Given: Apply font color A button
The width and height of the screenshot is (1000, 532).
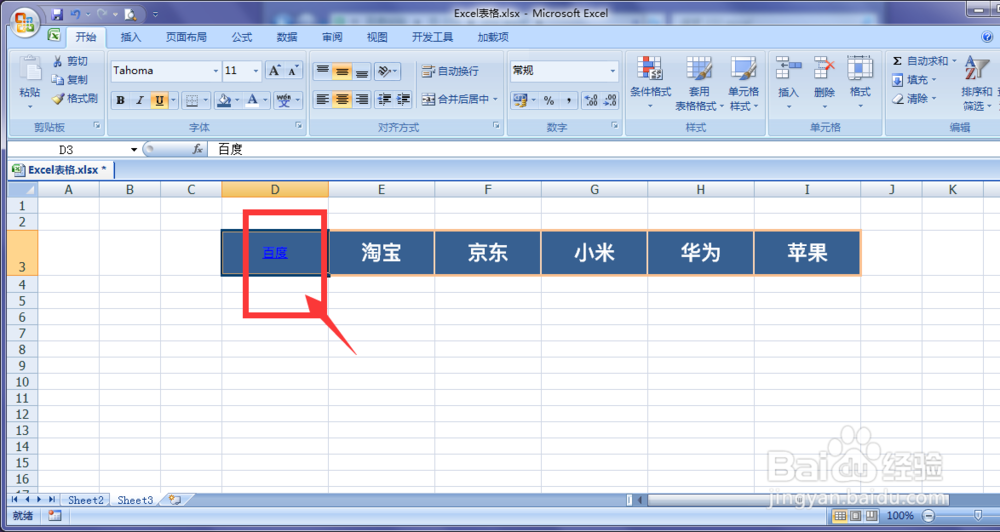Looking at the screenshot, I should [253, 100].
